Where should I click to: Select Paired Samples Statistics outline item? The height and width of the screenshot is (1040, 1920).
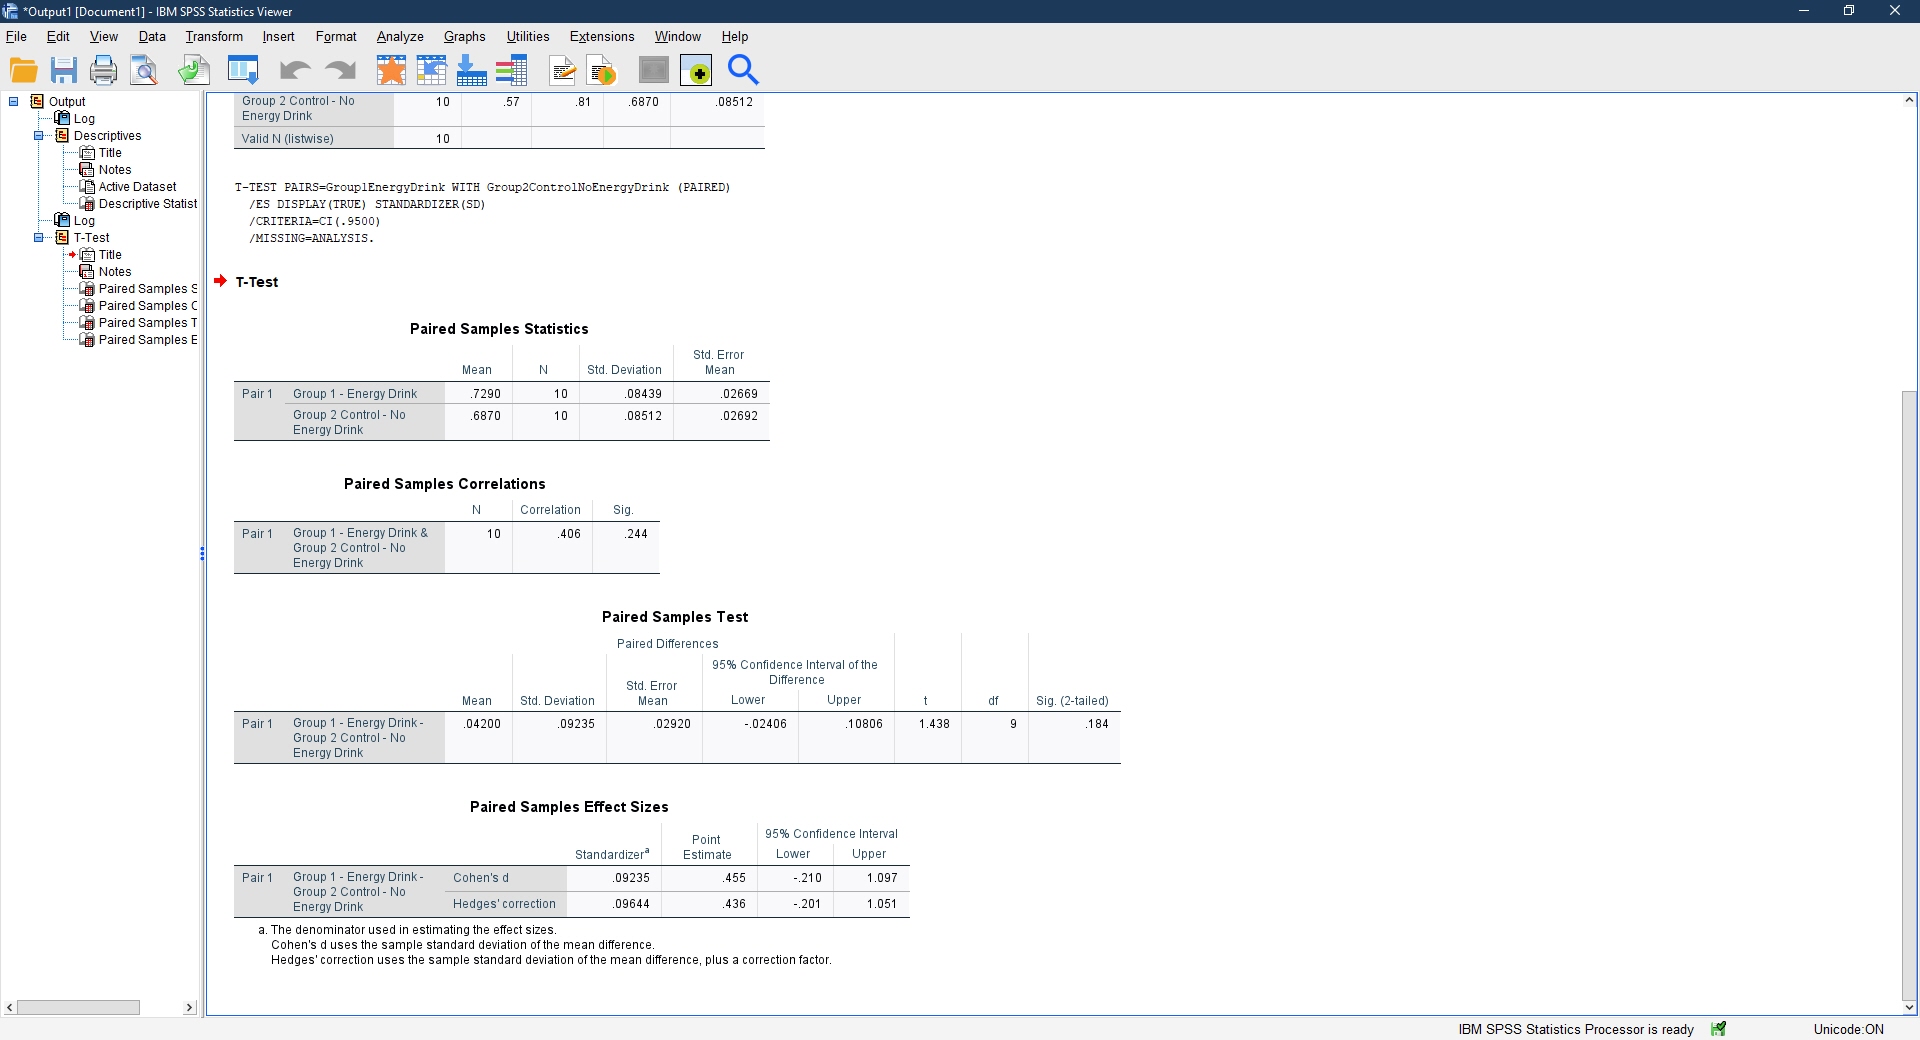pos(148,288)
